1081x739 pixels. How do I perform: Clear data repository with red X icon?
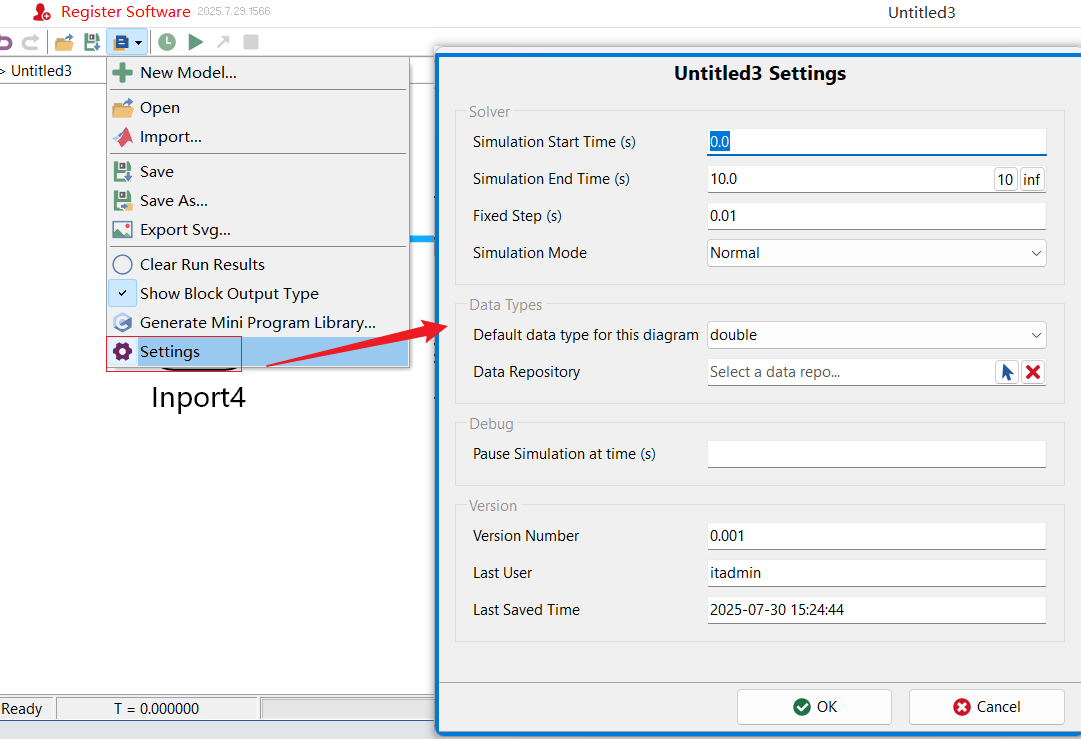pos(1033,372)
